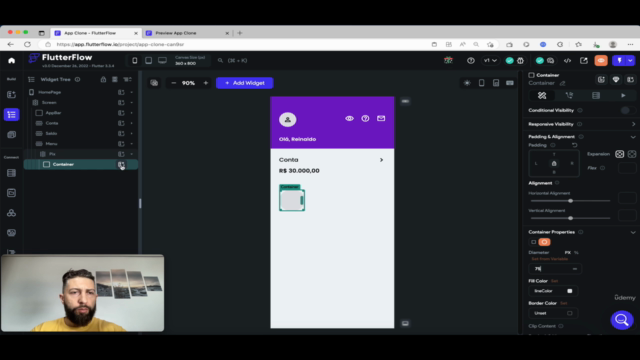Image resolution: width=640 pixels, height=360 pixels.
Task: Show device frame phone icon in canvas toolbar
Action: click(482, 83)
